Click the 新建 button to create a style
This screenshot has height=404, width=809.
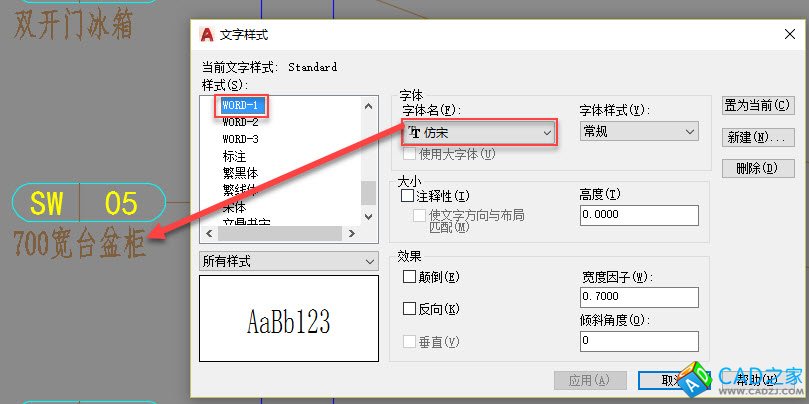[x=756, y=136]
